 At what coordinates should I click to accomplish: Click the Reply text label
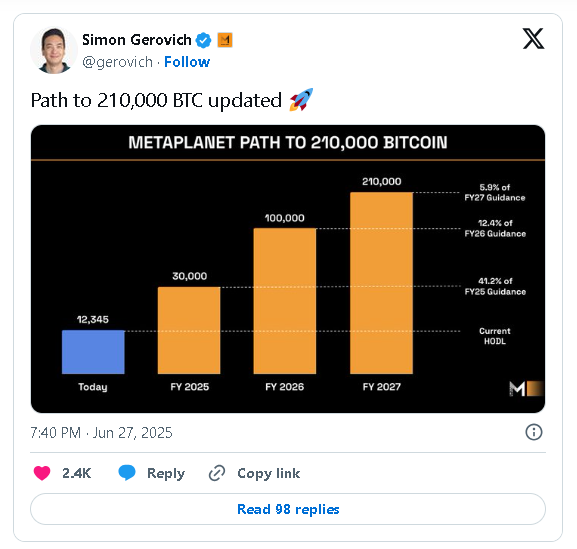[166, 473]
